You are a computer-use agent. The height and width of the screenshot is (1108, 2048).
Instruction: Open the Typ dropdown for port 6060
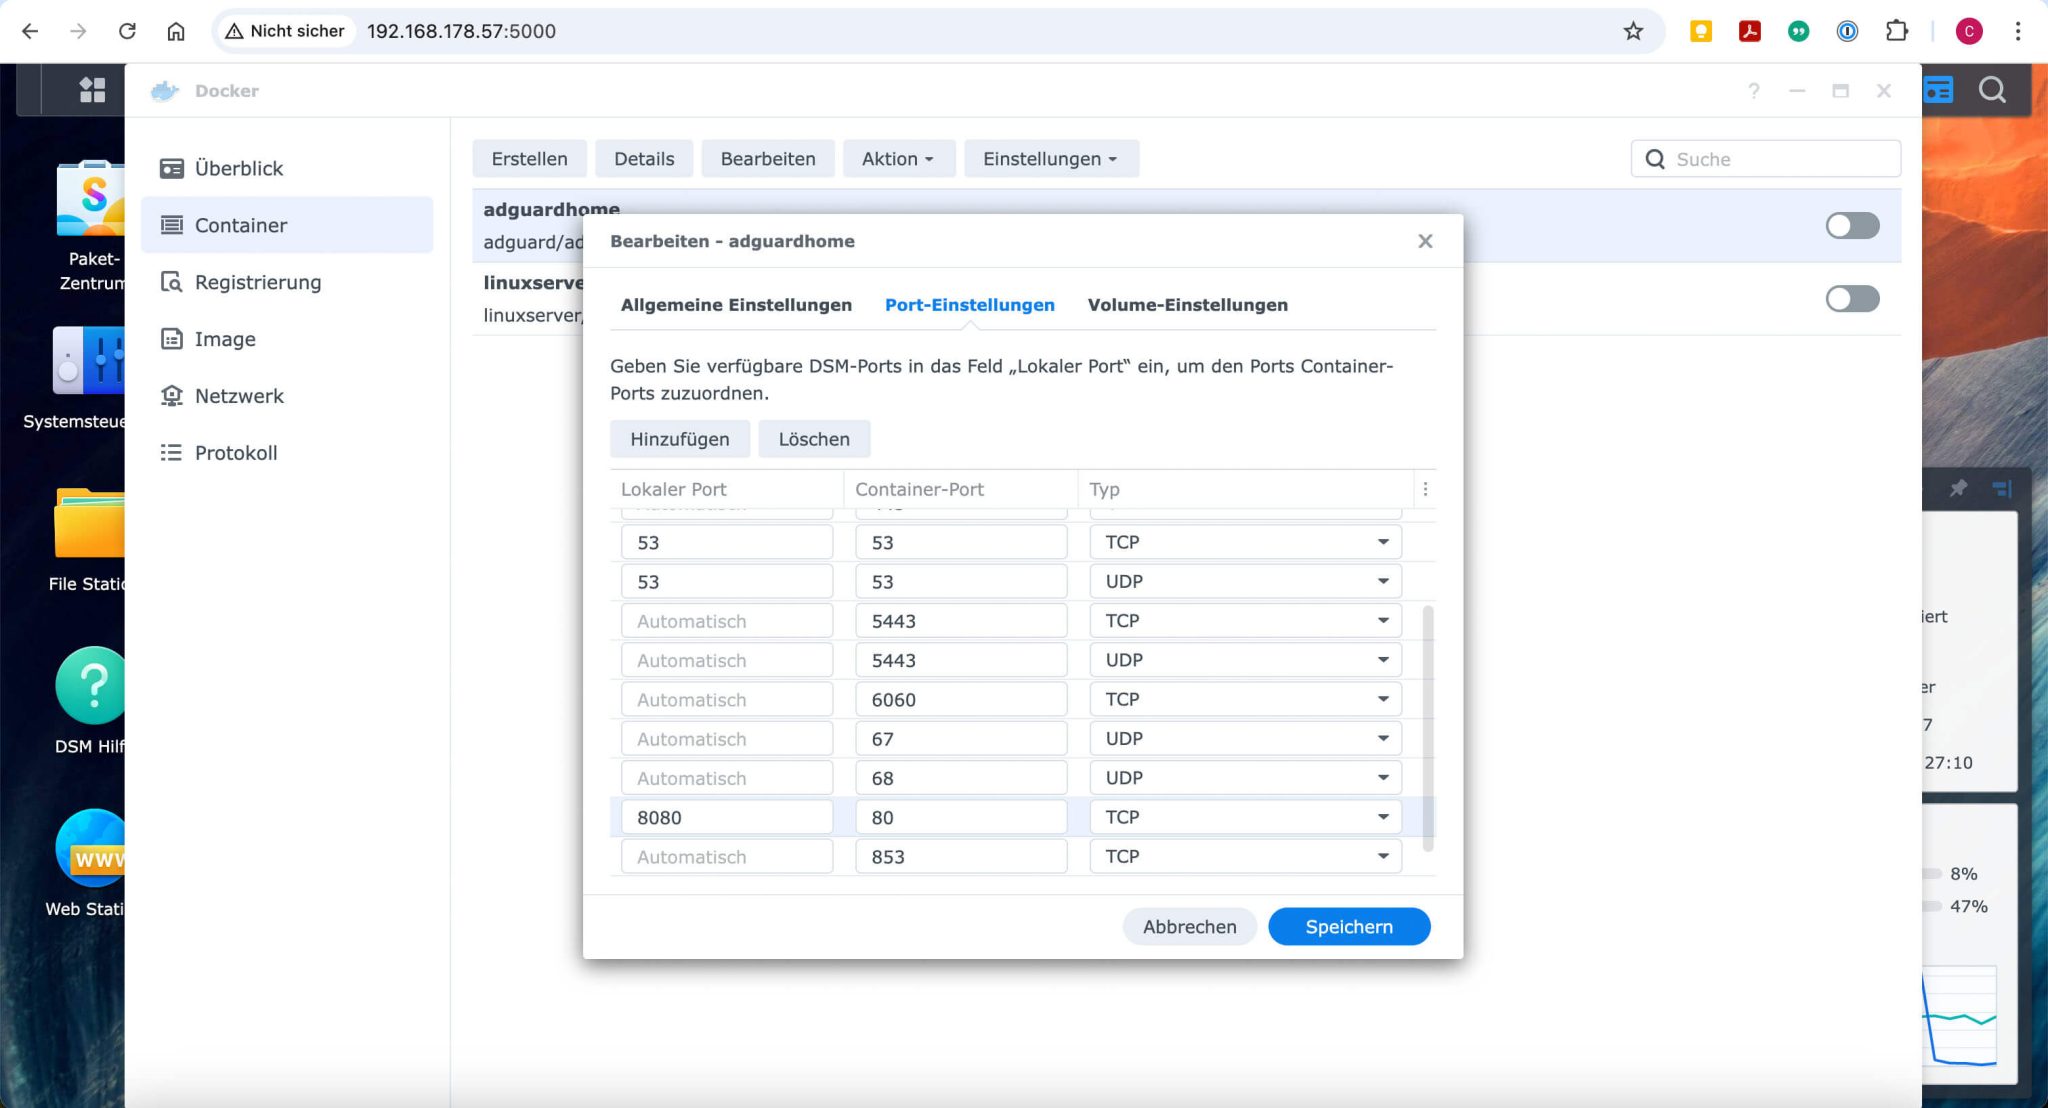1383,698
